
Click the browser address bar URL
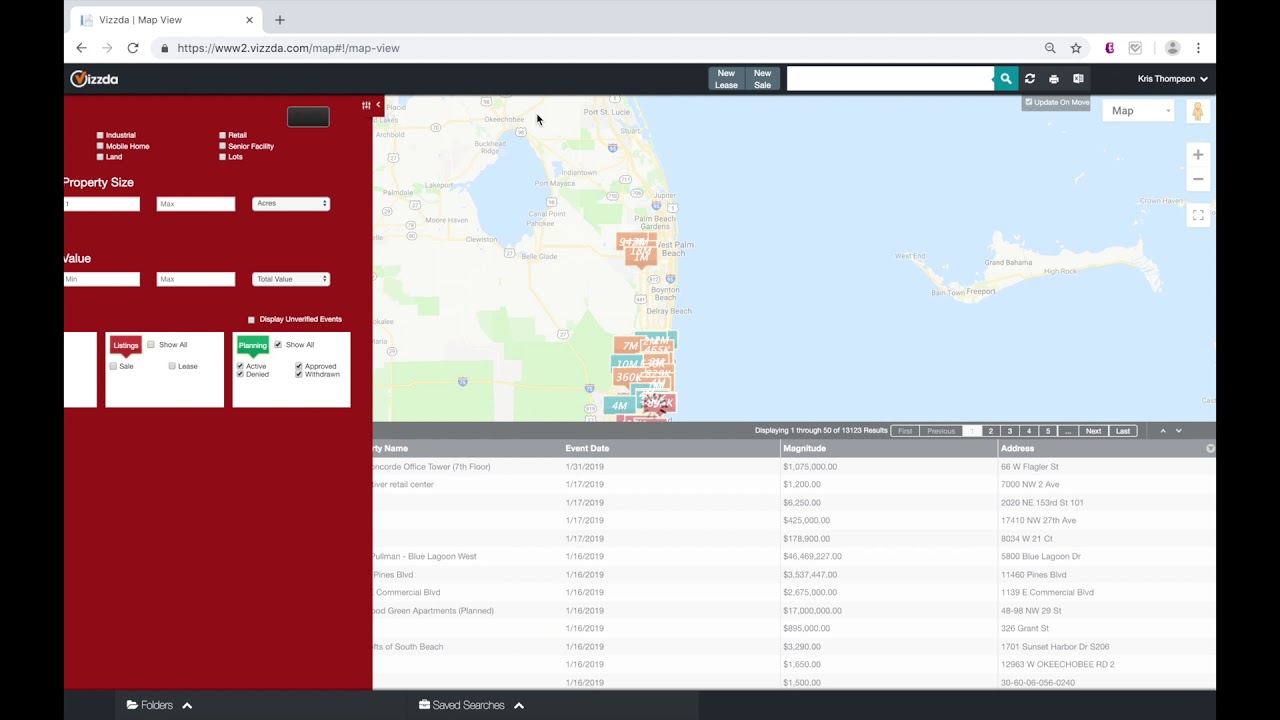coord(288,48)
